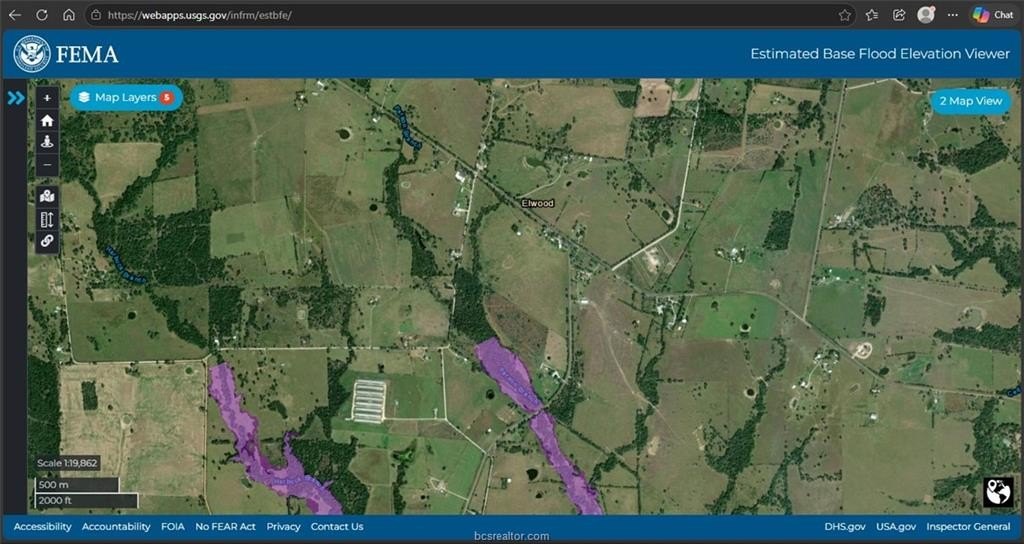Visit the DHS.gov link
The height and width of the screenshot is (544, 1024).
[x=845, y=526]
